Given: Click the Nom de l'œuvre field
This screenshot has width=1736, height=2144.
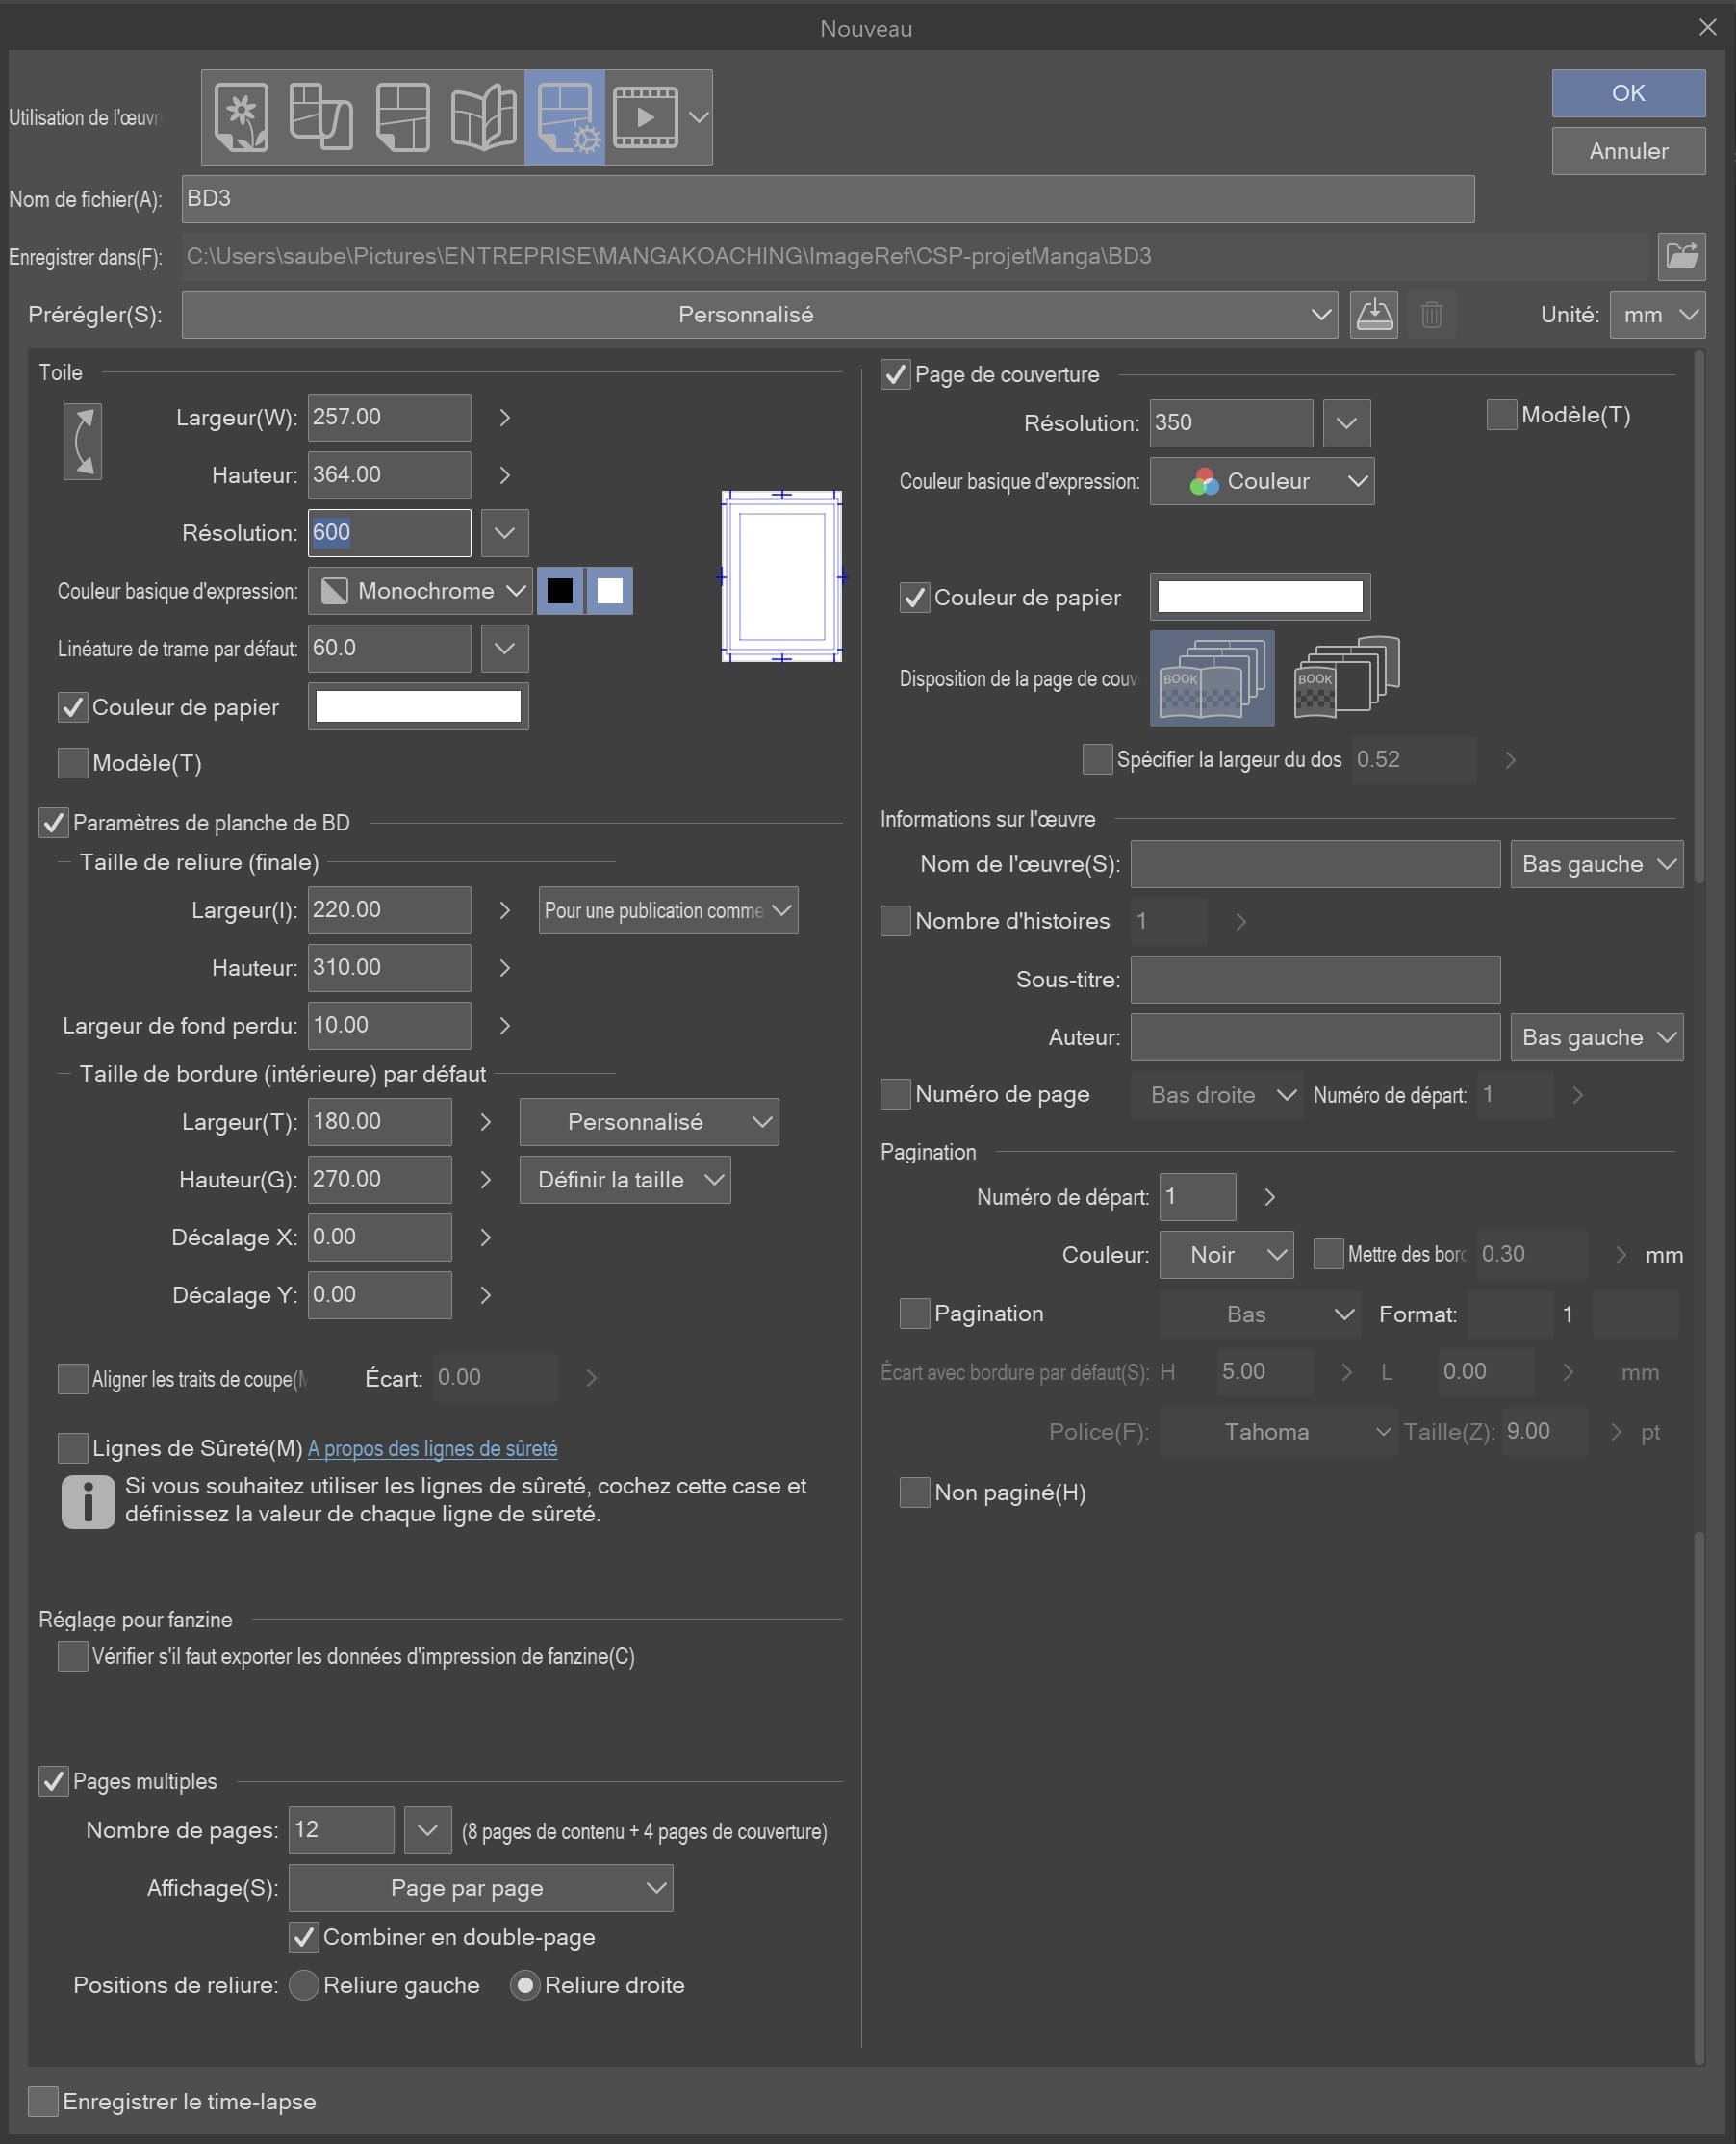Looking at the screenshot, I should click(1315, 864).
